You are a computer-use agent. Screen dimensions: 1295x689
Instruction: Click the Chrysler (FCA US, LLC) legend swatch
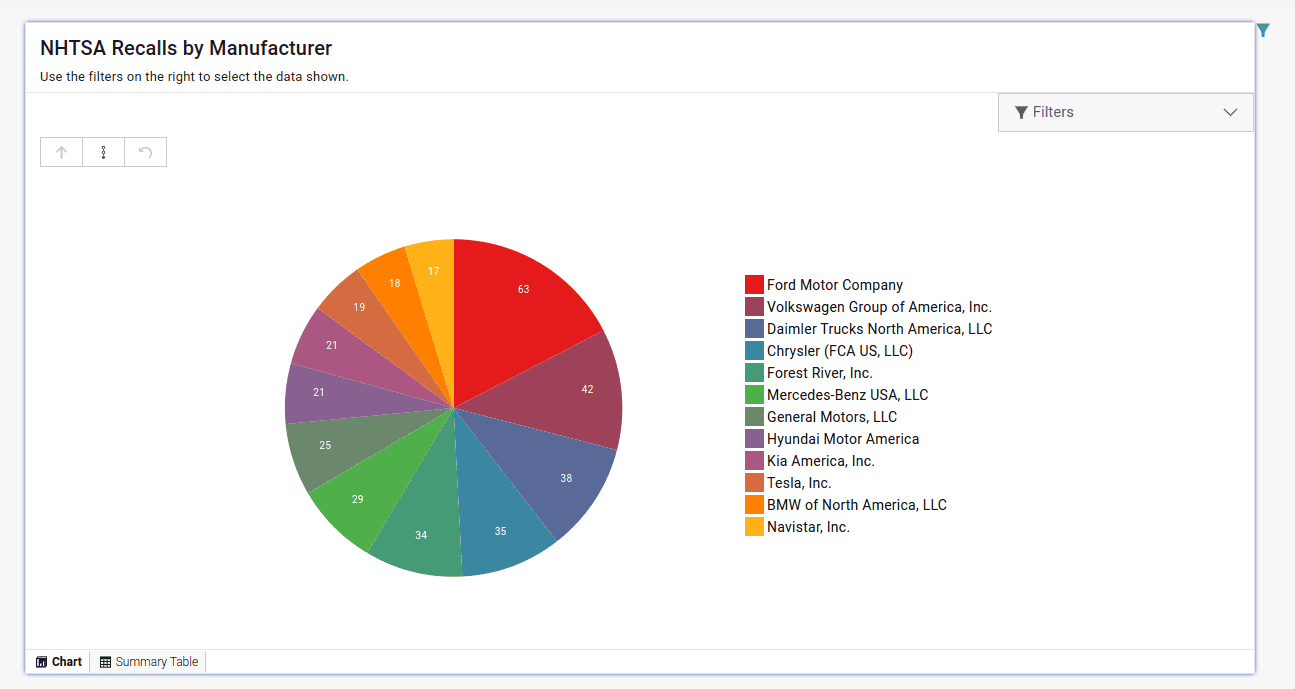[x=754, y=351]
